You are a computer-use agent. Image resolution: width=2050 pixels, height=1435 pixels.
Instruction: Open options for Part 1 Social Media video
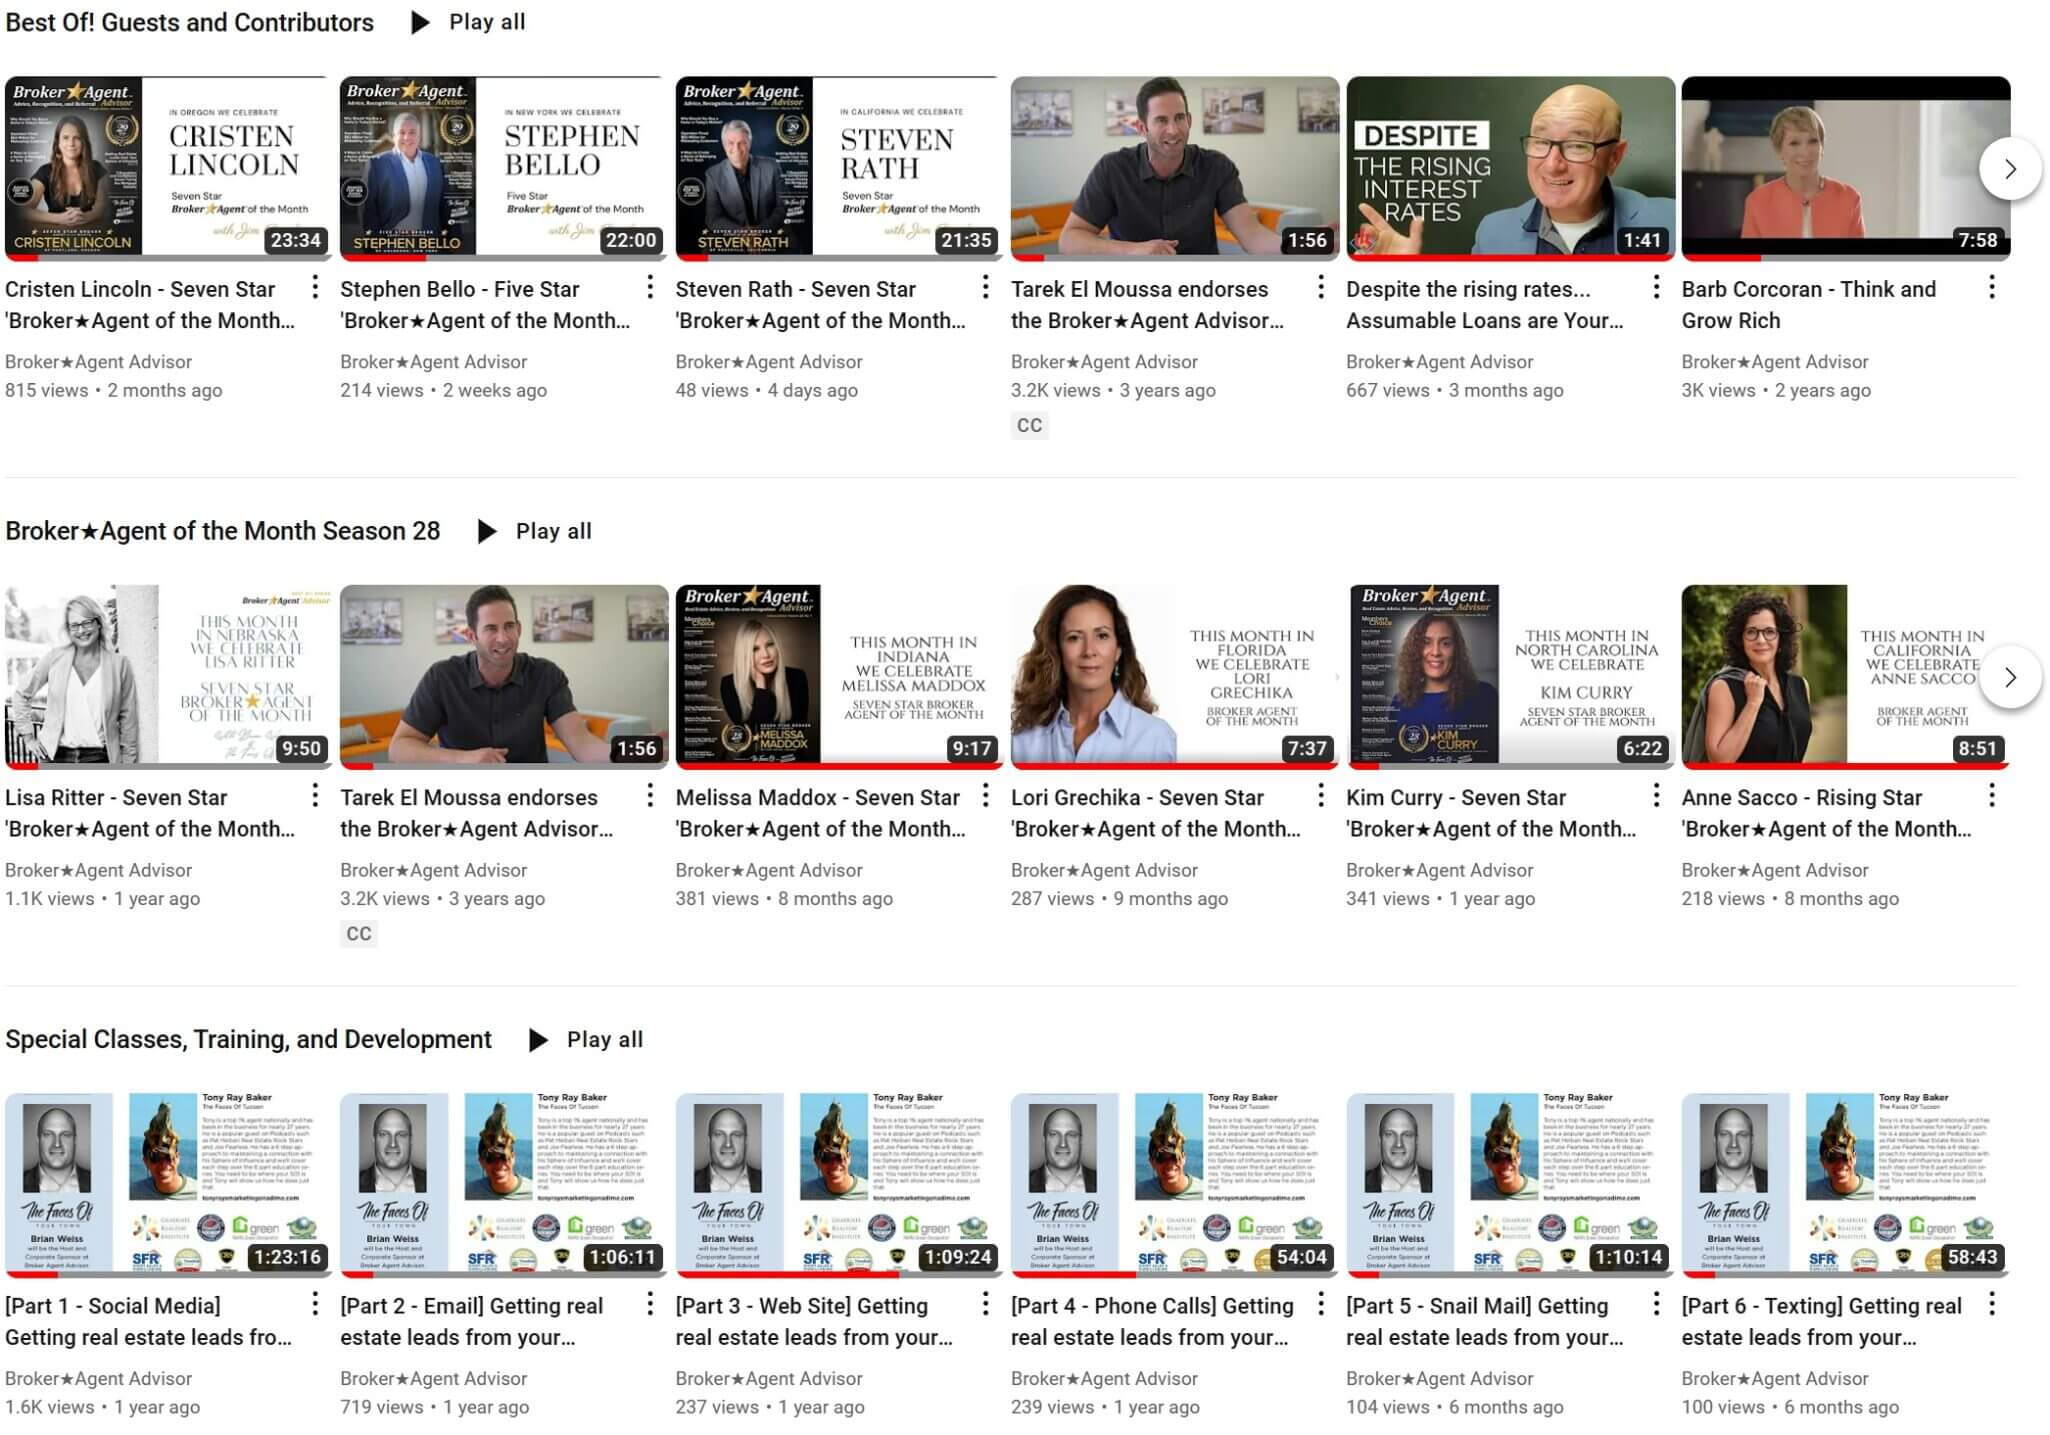coord(315,1304)
